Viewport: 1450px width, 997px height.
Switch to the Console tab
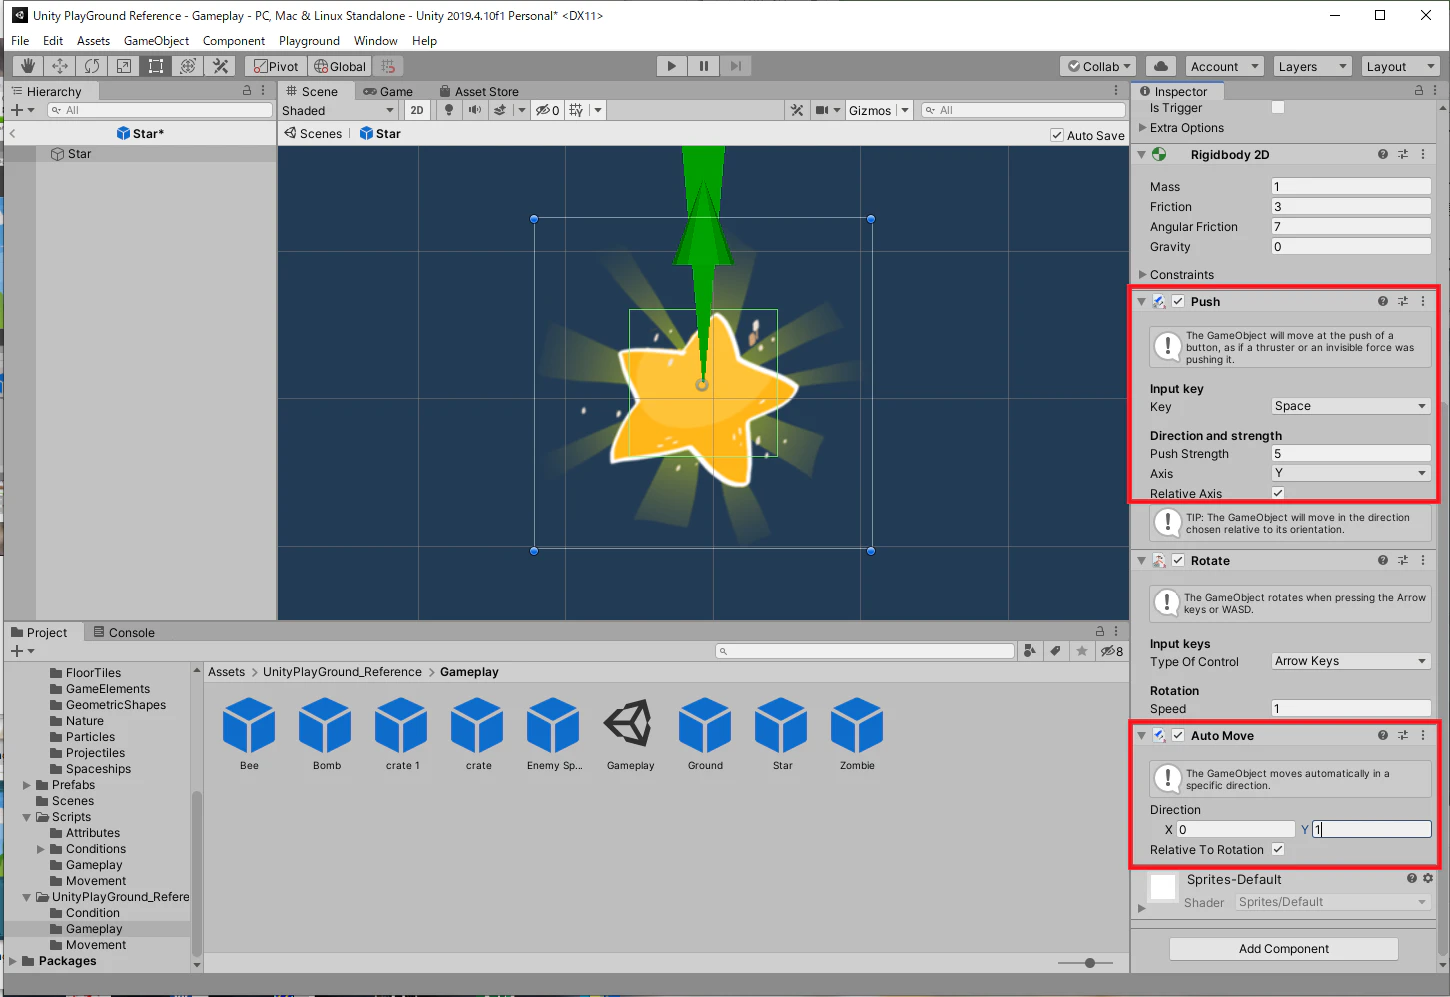click(x=124, y=632)
